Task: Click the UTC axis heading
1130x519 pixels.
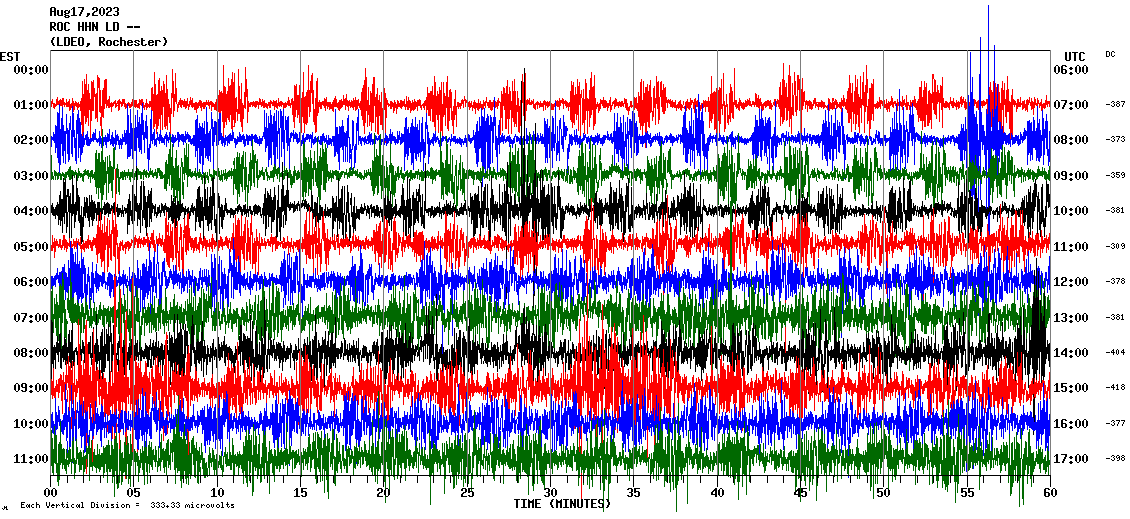Action: pyautogui.click(x=1074, y=56)
